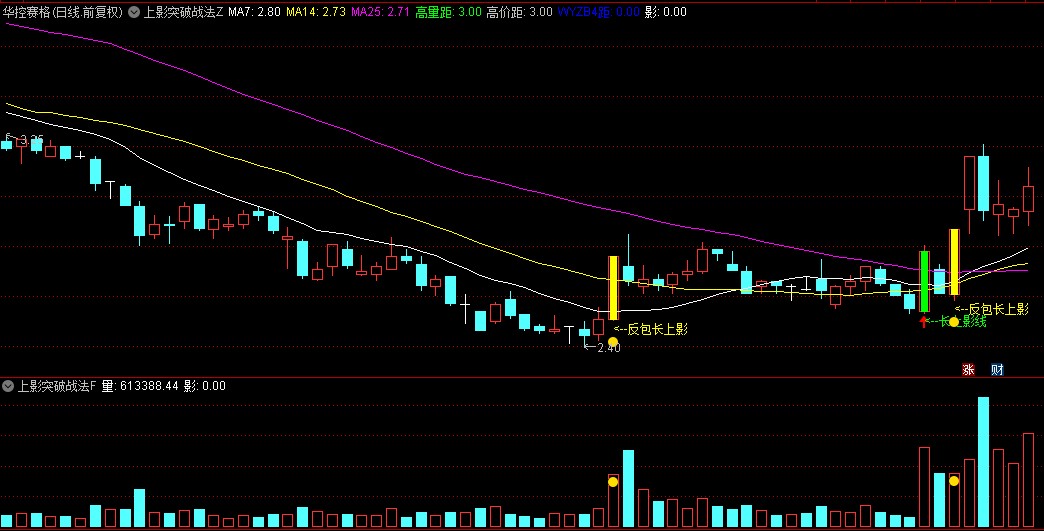Click the sub-indicator name 上影突破战法F
The width and height of the screenshot is (1044, 531).
point(57,386)
